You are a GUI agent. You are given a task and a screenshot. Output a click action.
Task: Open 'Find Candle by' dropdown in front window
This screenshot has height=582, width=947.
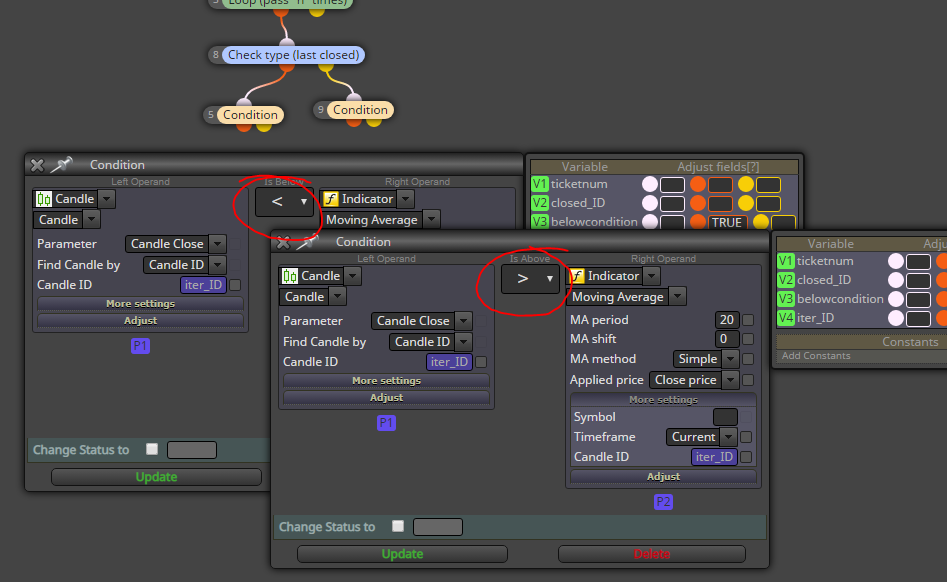tap(431, 342)
